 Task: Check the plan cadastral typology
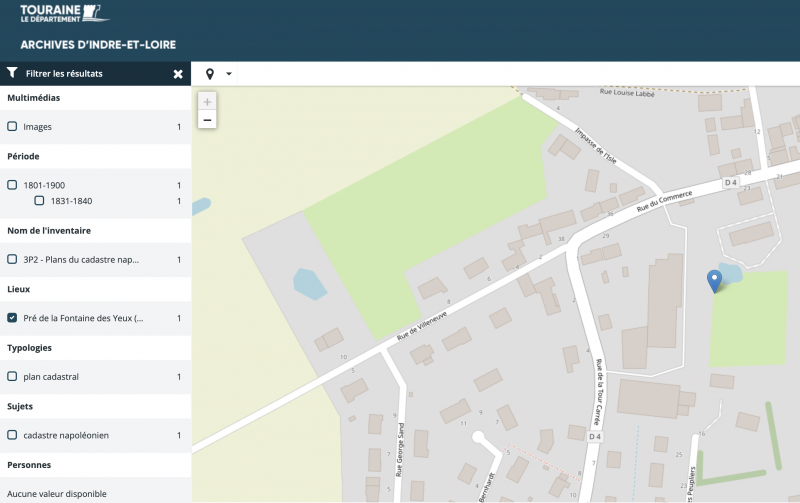tap(12, 377)
